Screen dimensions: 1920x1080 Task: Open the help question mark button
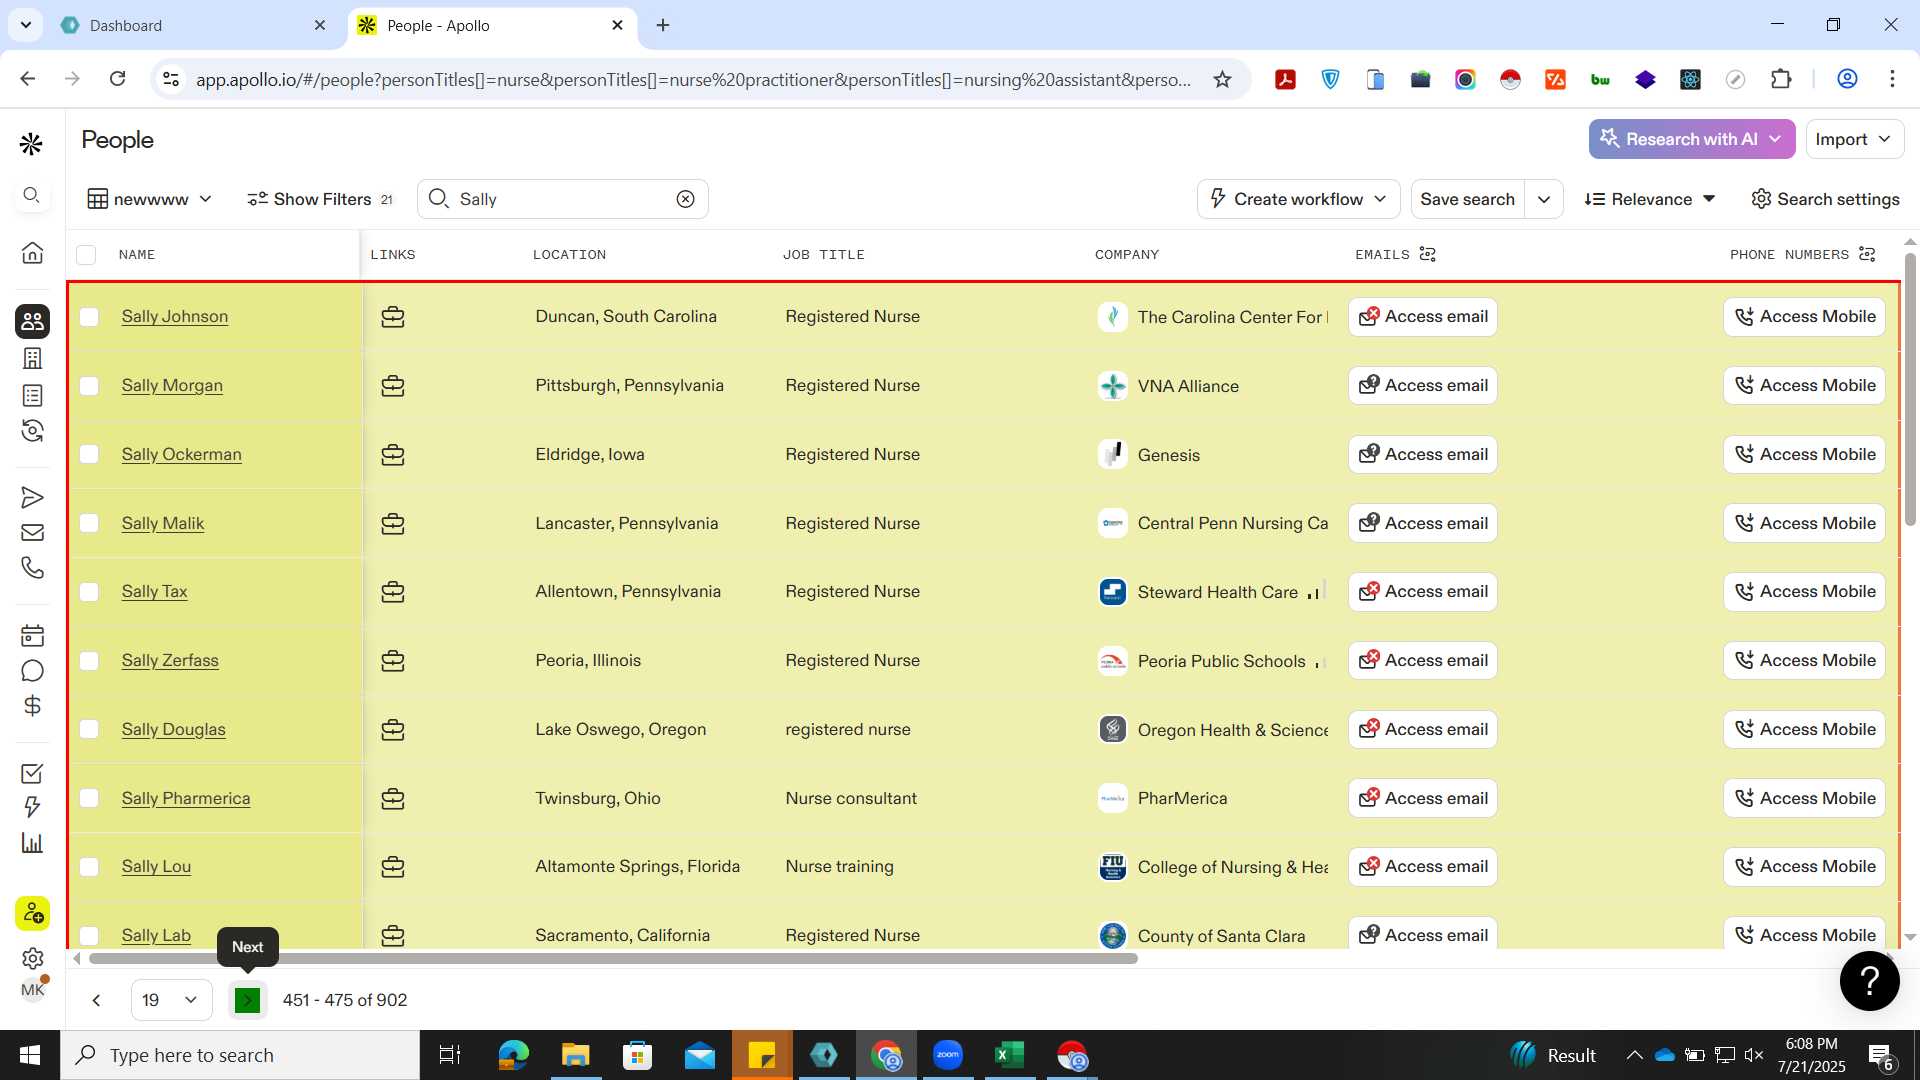coord(1869,981)
